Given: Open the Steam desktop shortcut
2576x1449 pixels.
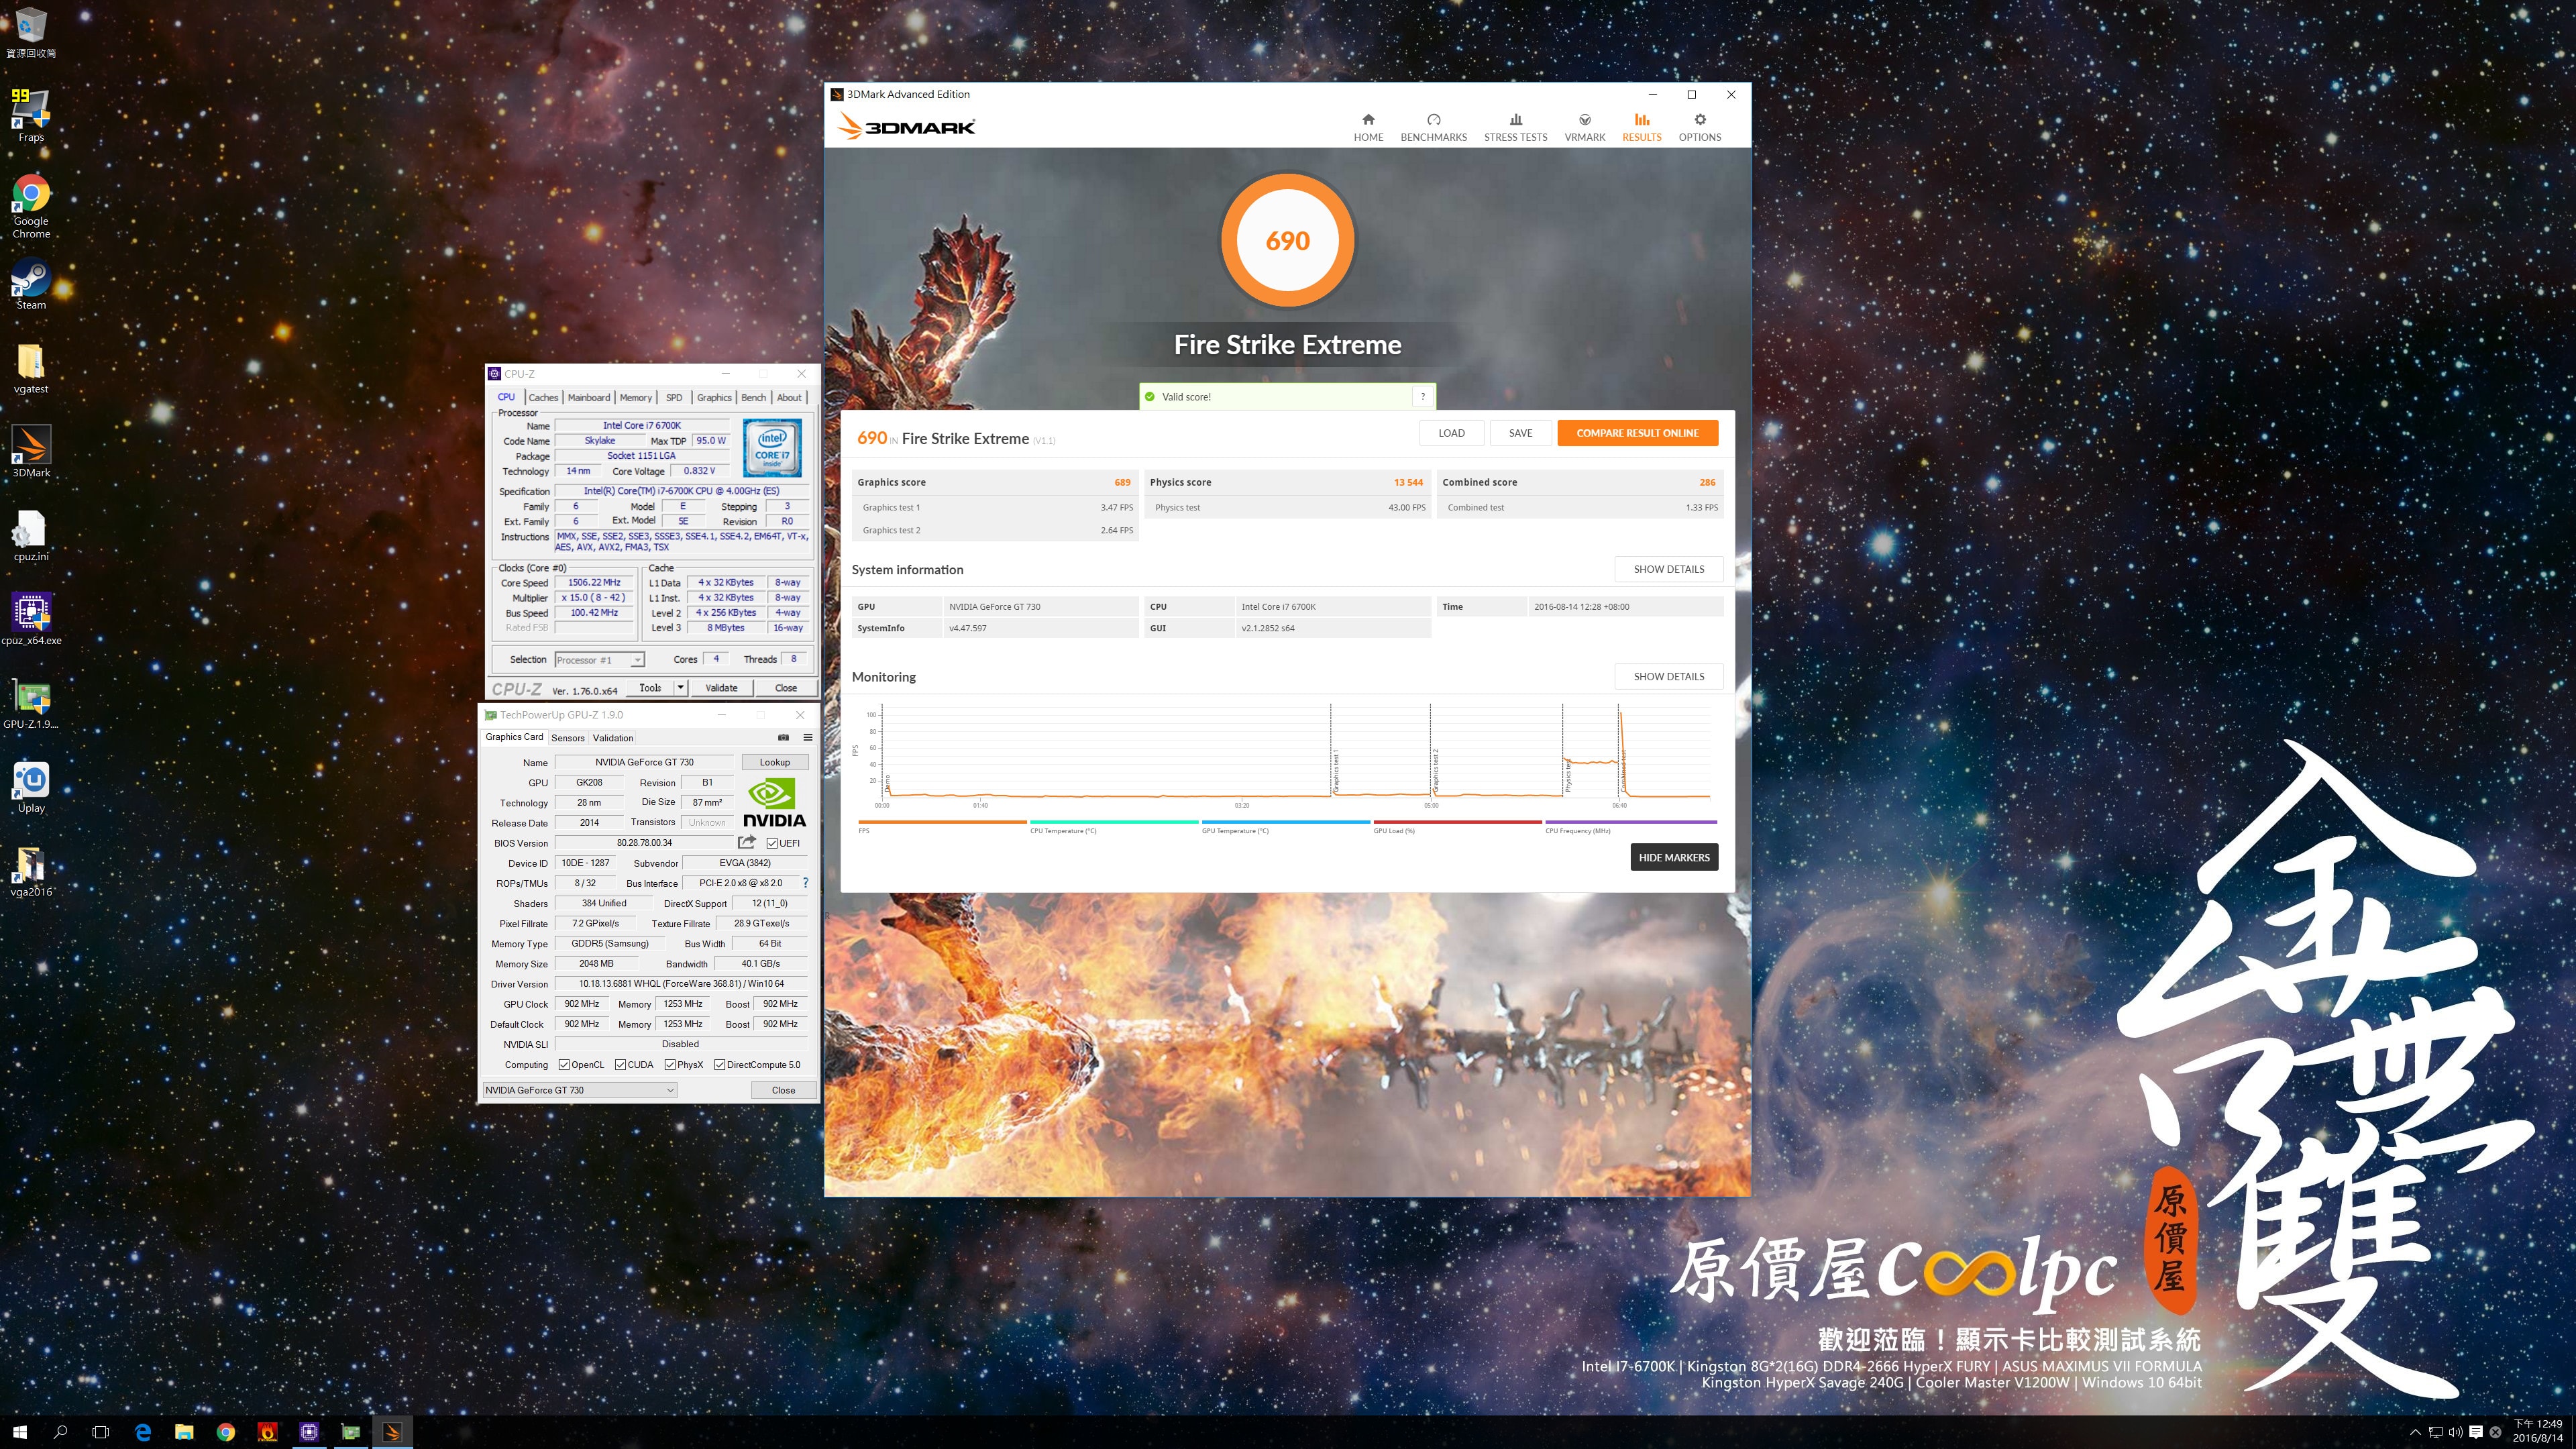Looking at the screenshot, I should (x=31, y=284).
